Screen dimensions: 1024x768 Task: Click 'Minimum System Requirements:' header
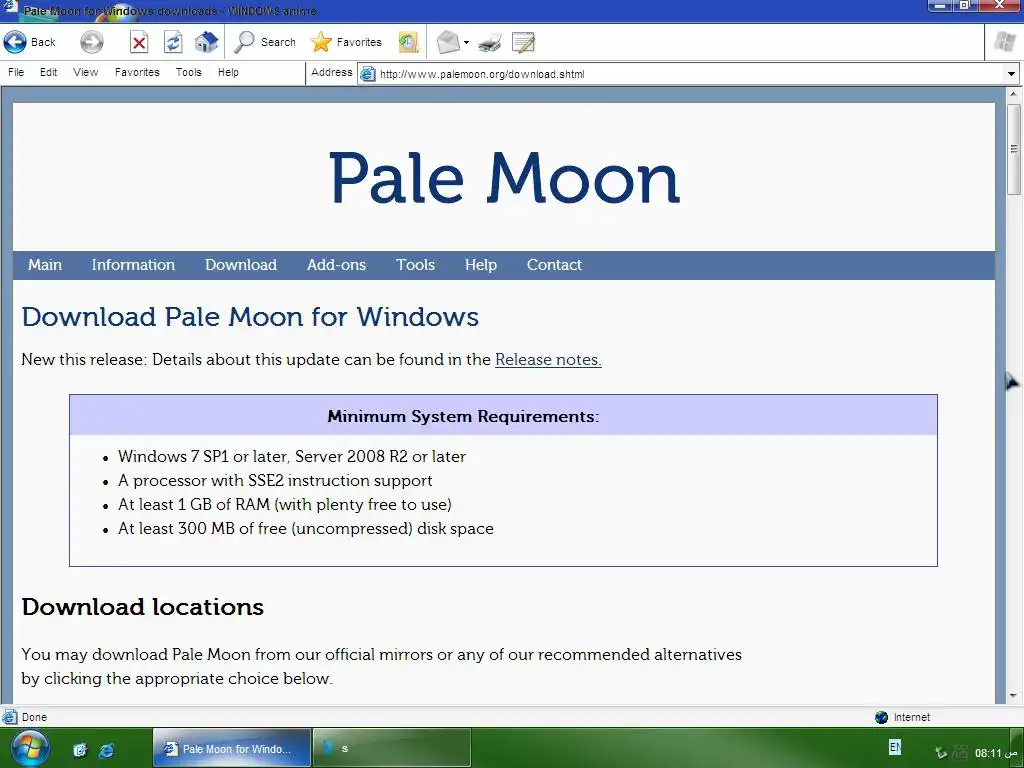(463, 417)
